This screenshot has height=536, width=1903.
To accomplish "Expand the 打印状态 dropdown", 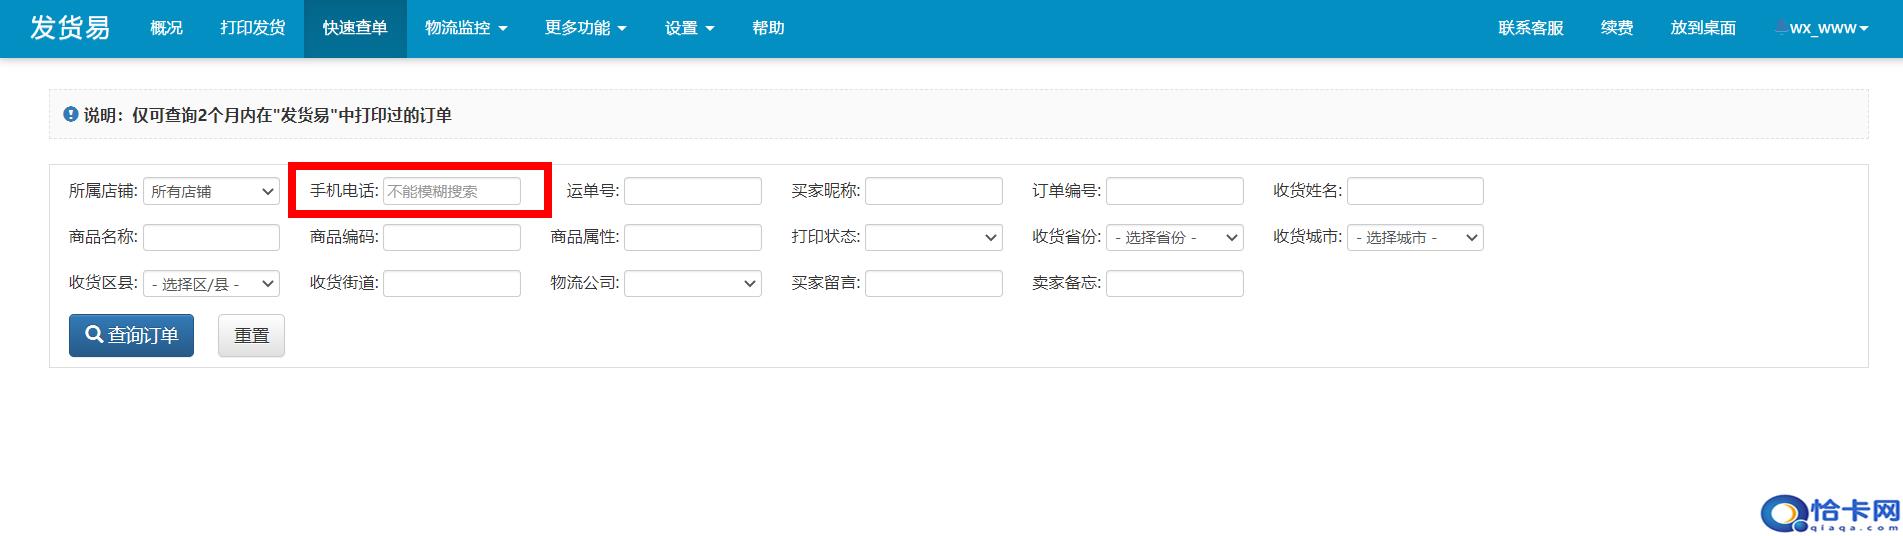I will (933, 237).
